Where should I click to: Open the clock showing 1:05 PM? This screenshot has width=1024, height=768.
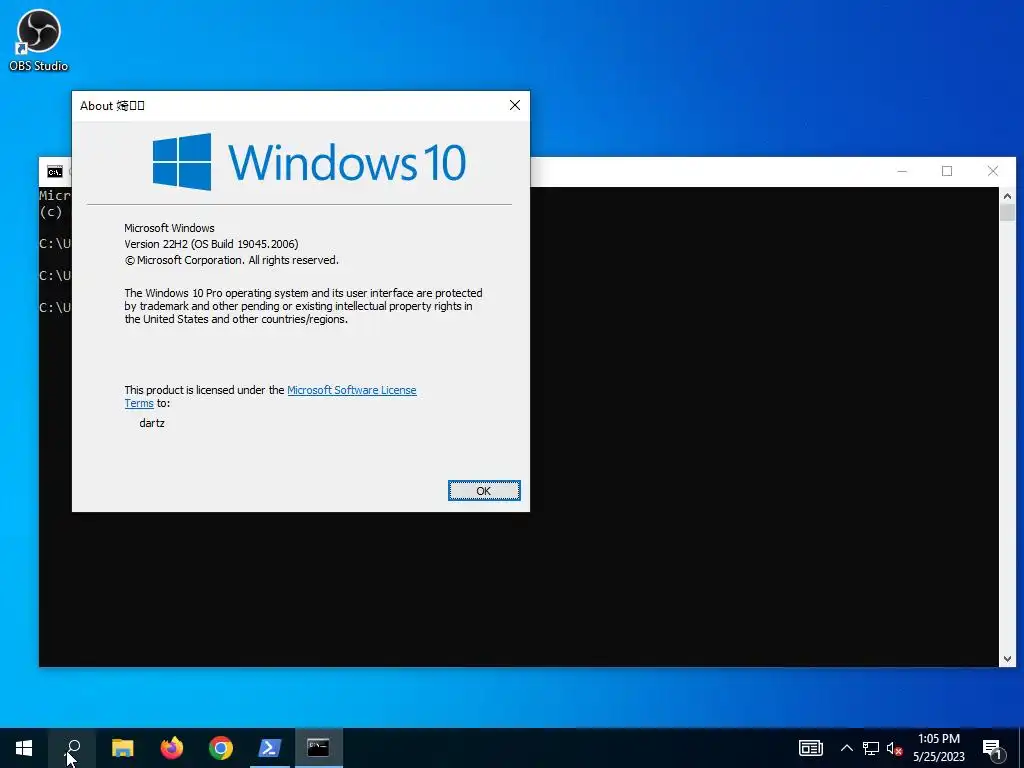tap(938, 748)
